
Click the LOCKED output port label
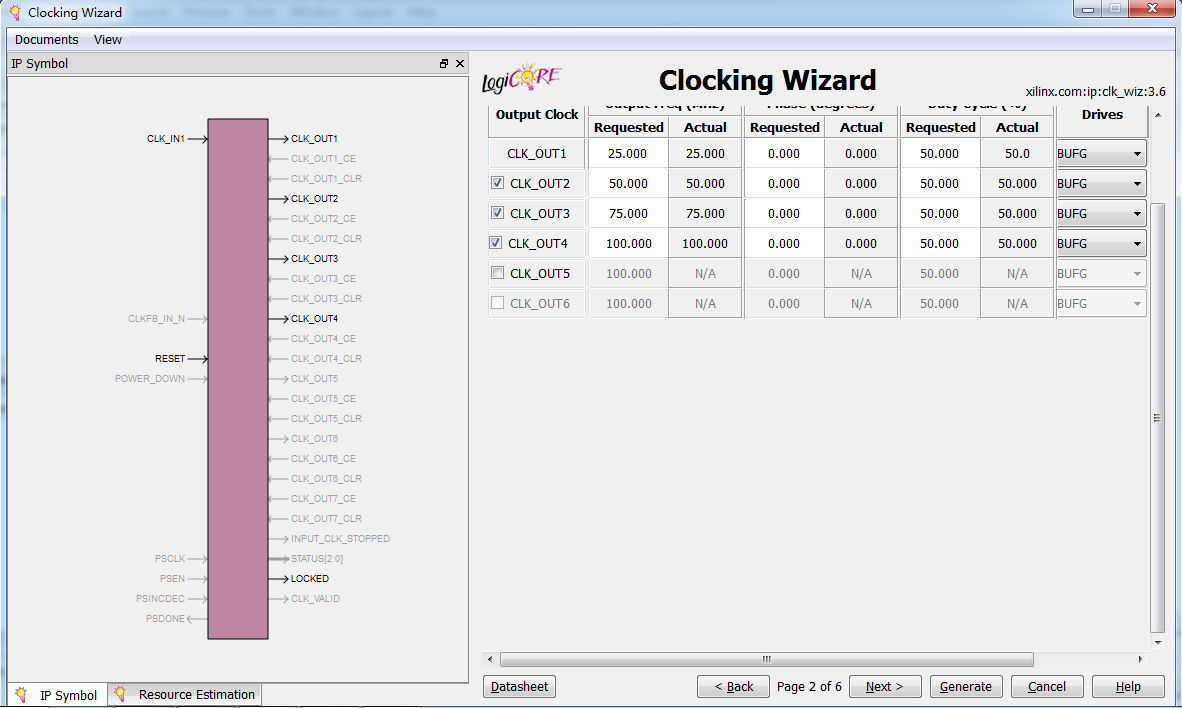(x=310, y=579)
